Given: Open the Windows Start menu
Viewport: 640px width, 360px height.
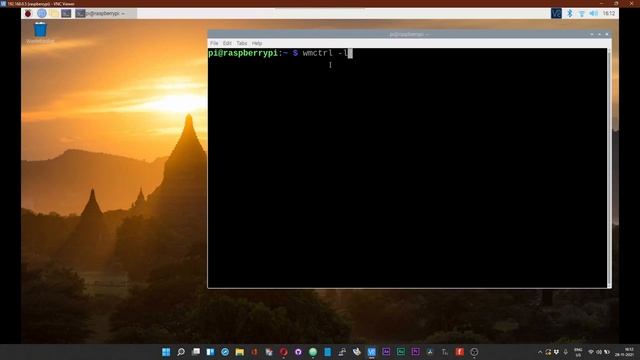Looking at the screenshot, I should 166,352.
